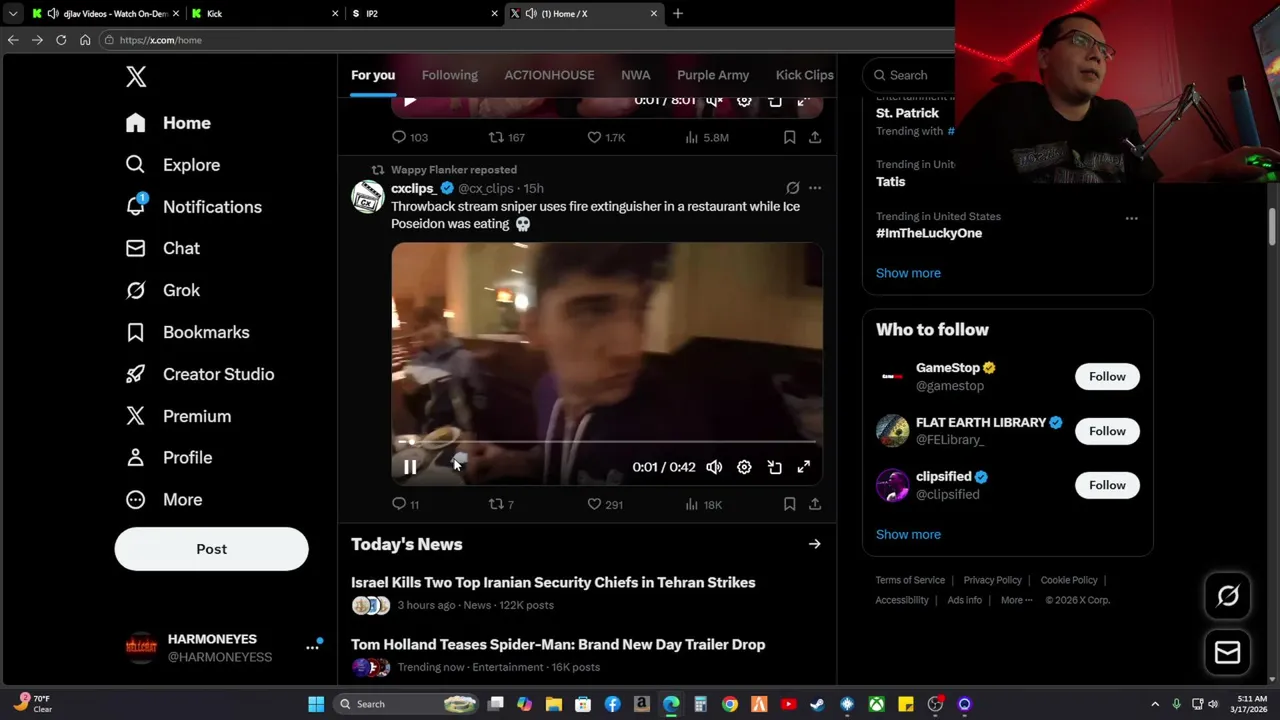
Task: Follow clipsified
Action: (1107, 485)
